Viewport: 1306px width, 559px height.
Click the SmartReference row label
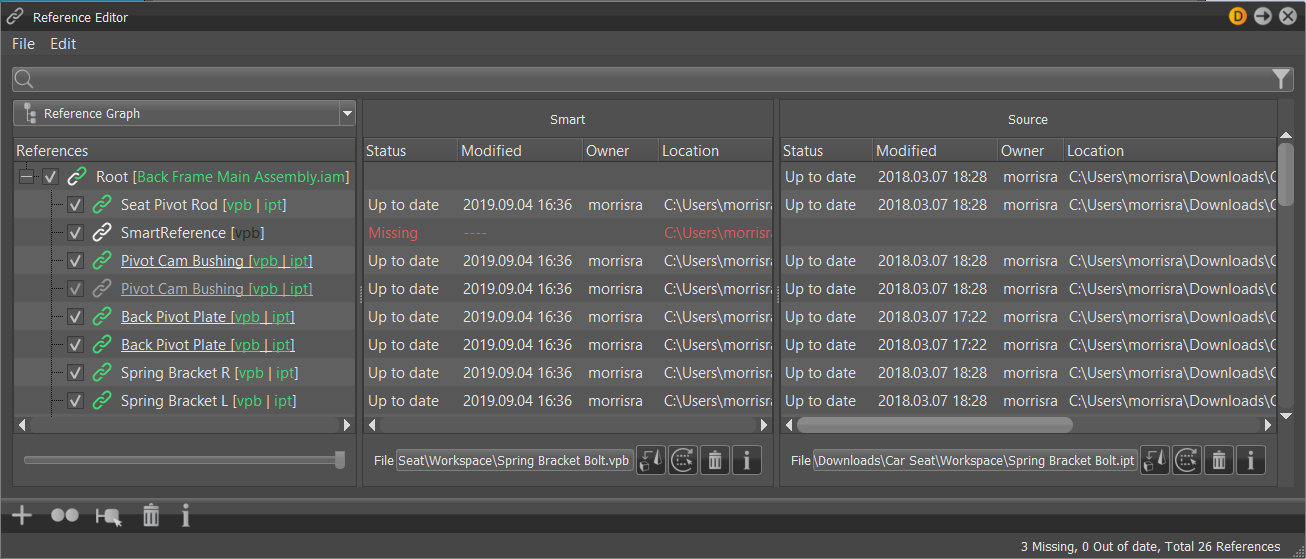193,233
